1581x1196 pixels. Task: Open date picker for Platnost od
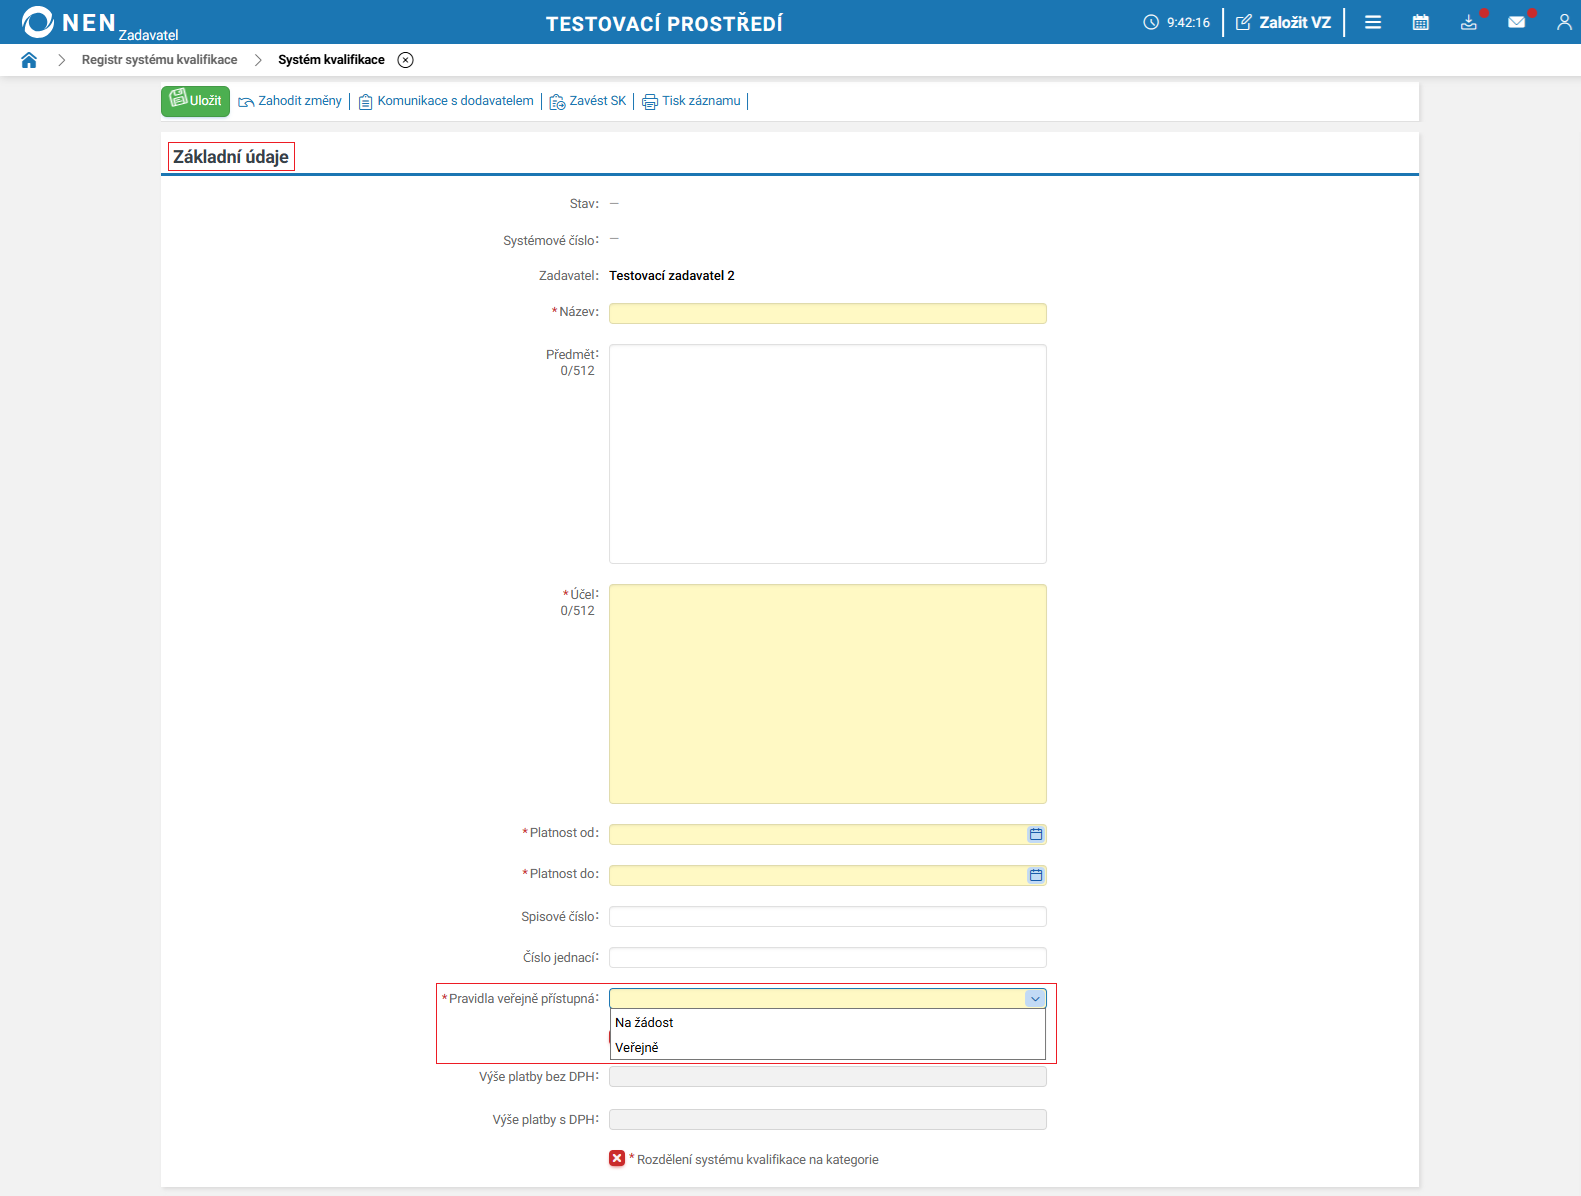(1036, 834)
